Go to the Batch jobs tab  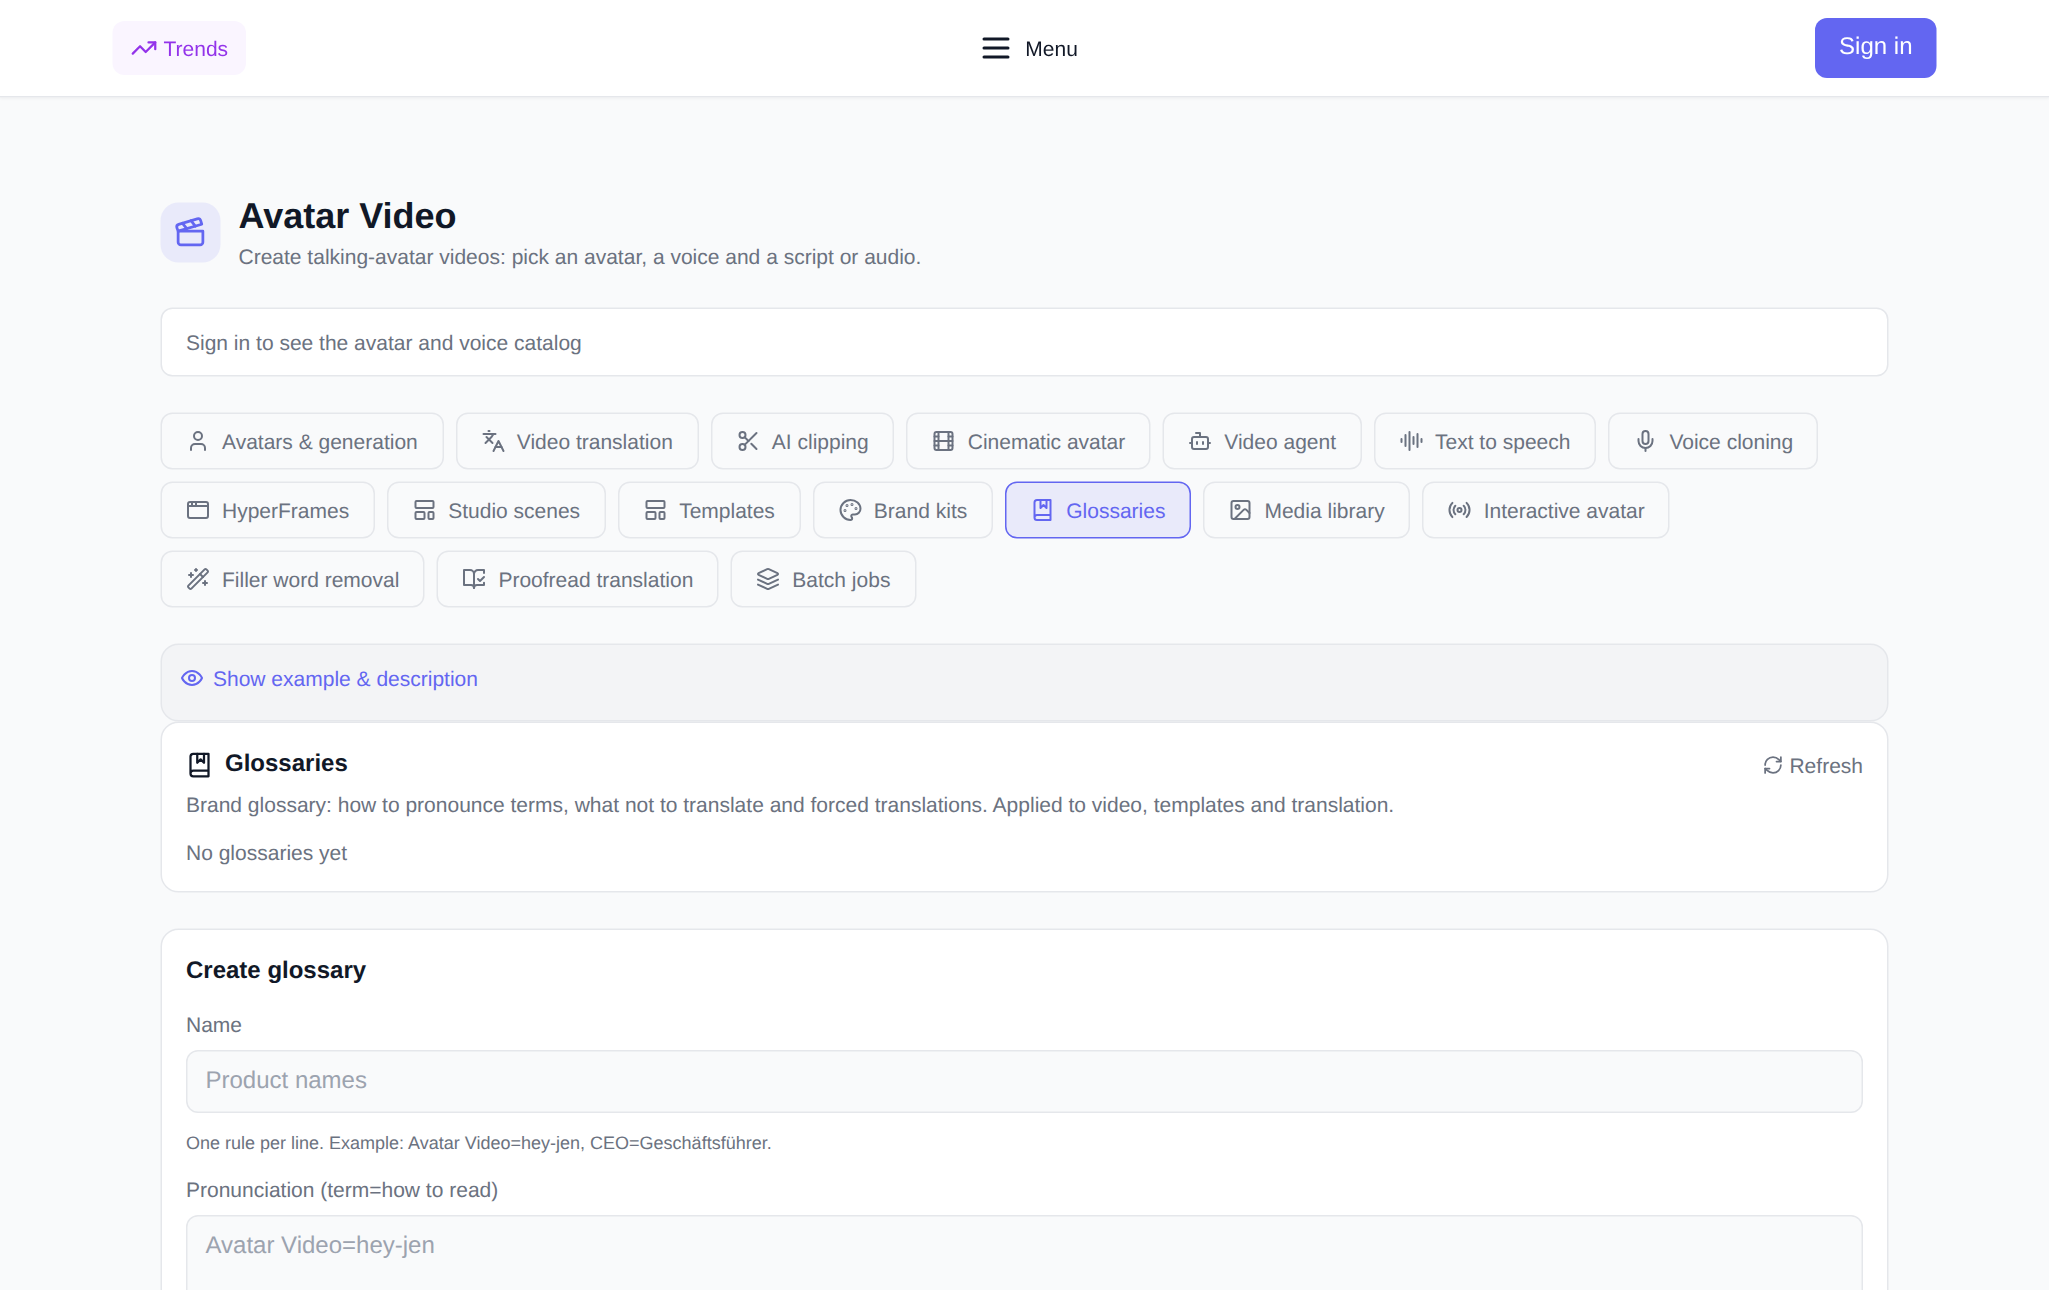pyautogui.click(x=823, y=579)
